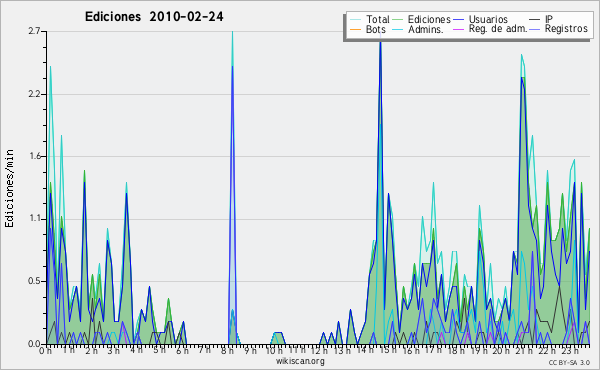Click the 'Ediciones/min' y-axis label
The image size is (600, 370).
tap(9, 188)
